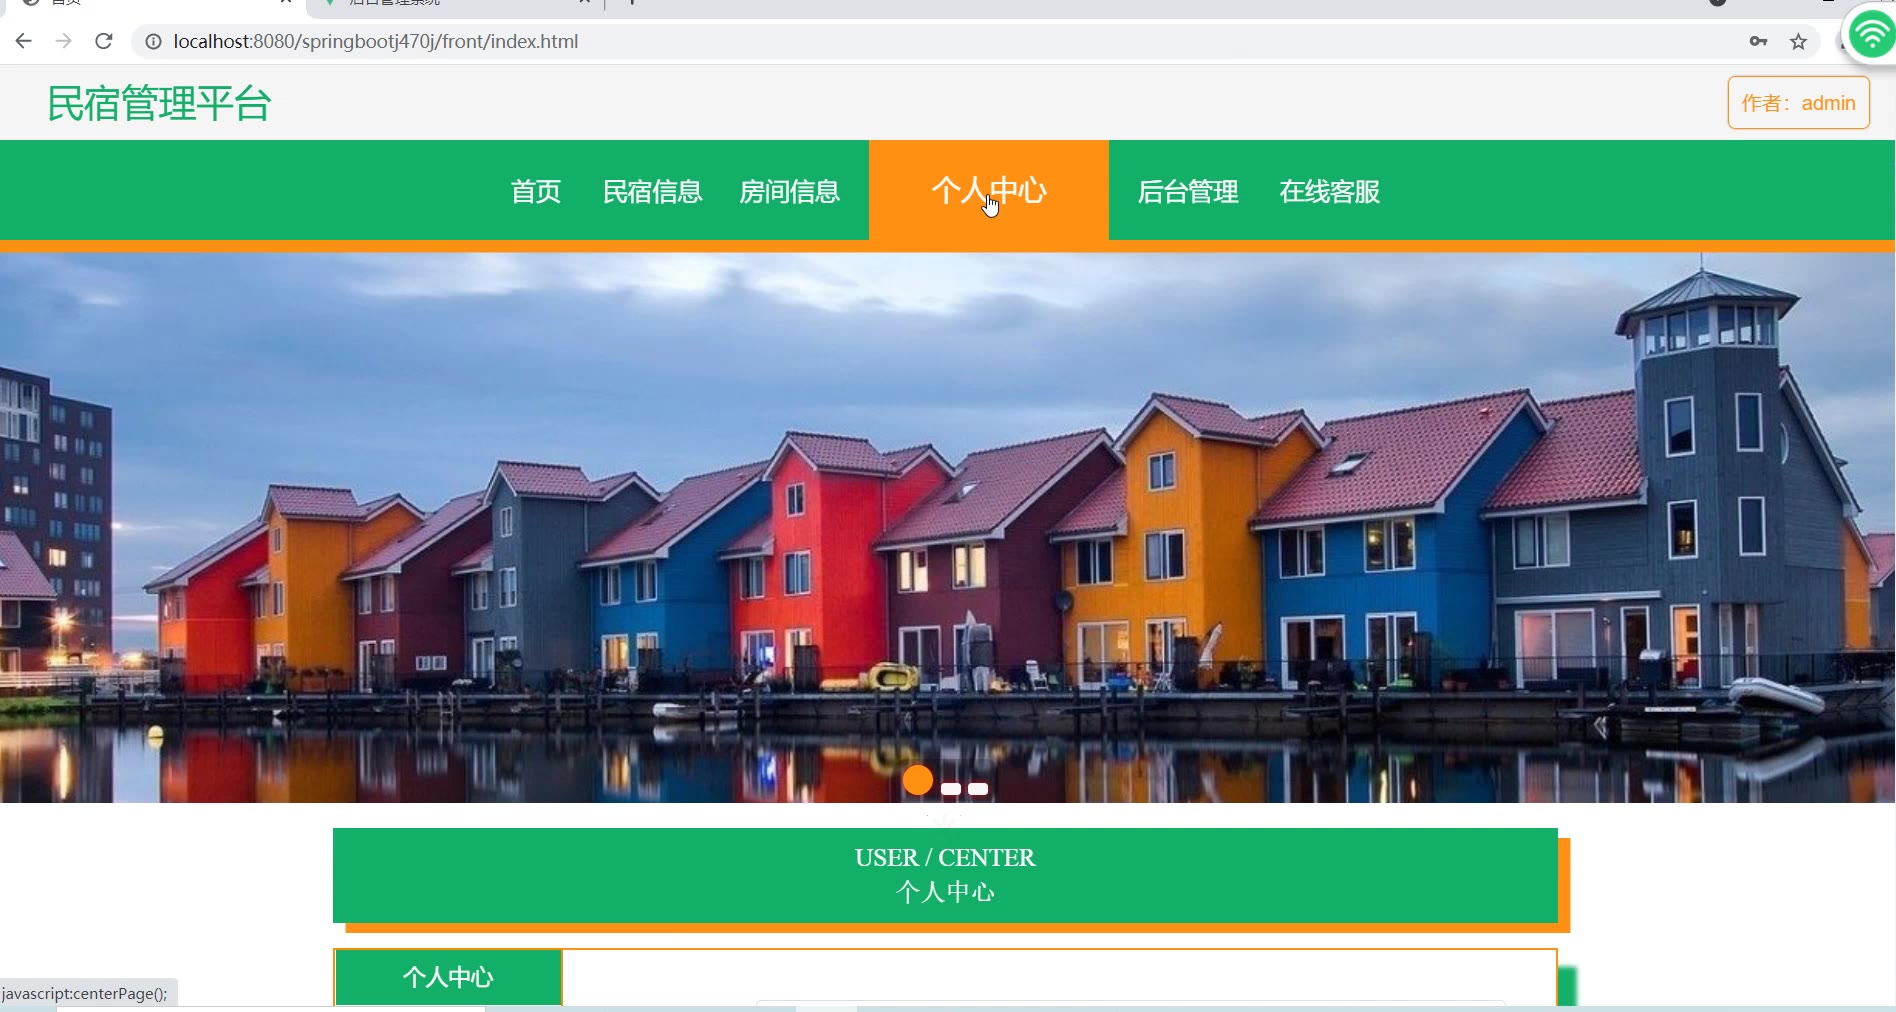The height and width of the screenshot is (1012, 1896).
Task: Click the USER / CENTER heading banner
Action: coord(945,875)
